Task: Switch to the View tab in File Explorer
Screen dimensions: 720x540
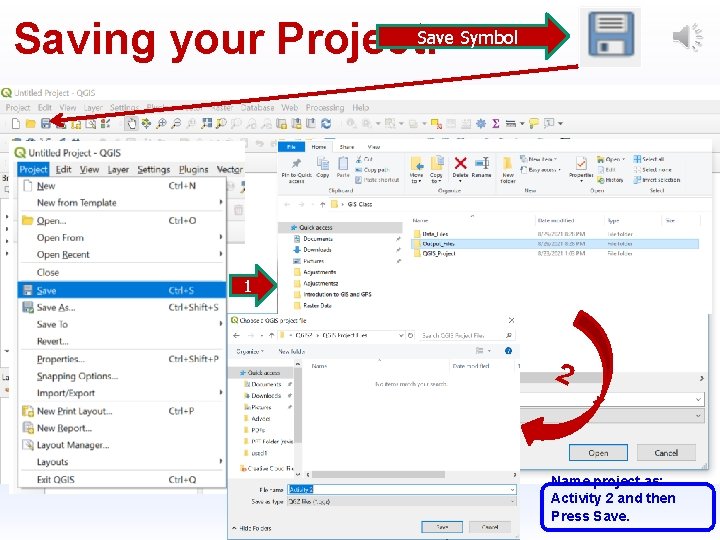Action: (x=374, y=147)
